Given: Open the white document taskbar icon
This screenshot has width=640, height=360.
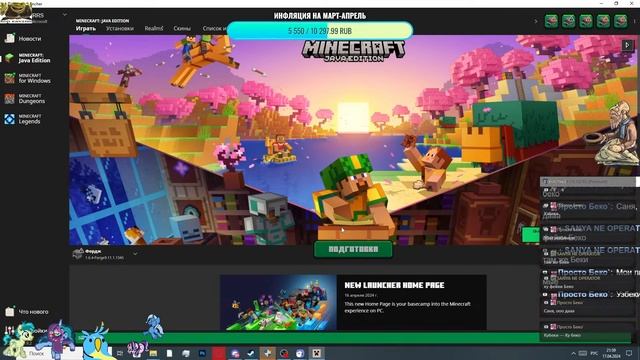Looking at the screenshot, I should pos(169,353).
